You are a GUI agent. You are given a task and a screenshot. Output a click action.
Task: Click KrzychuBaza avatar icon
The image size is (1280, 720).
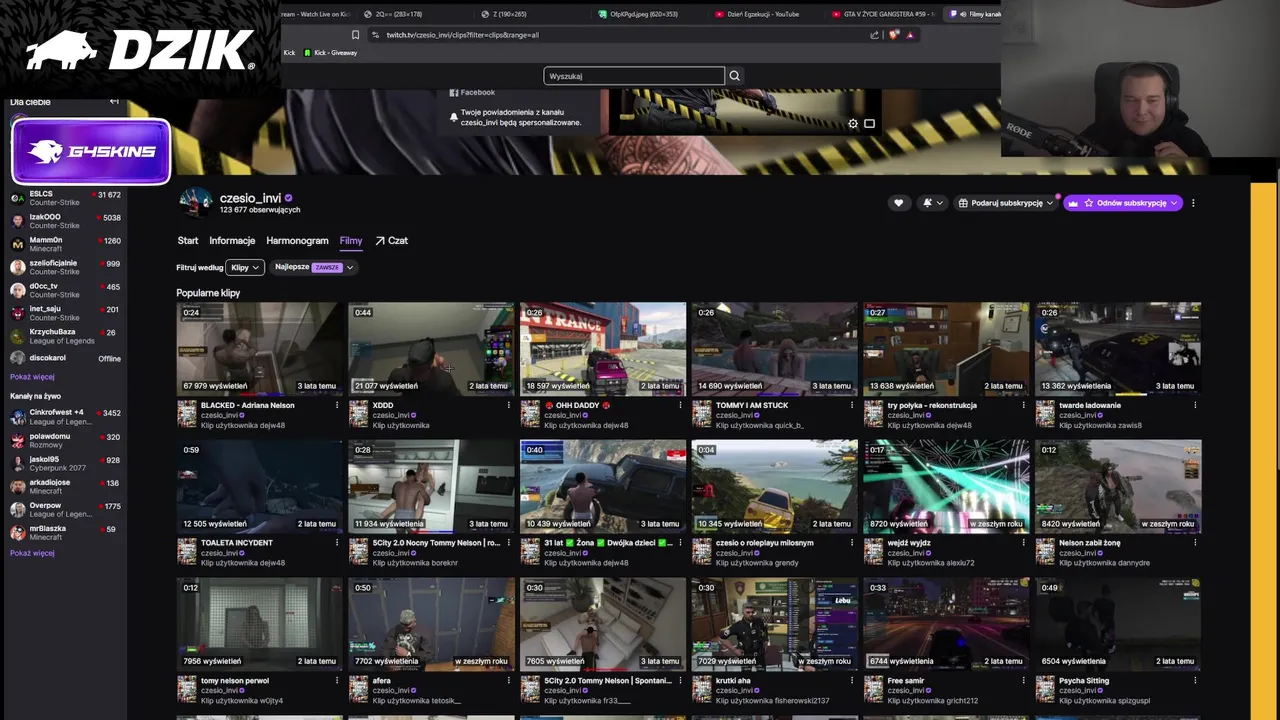pos(17,336)
